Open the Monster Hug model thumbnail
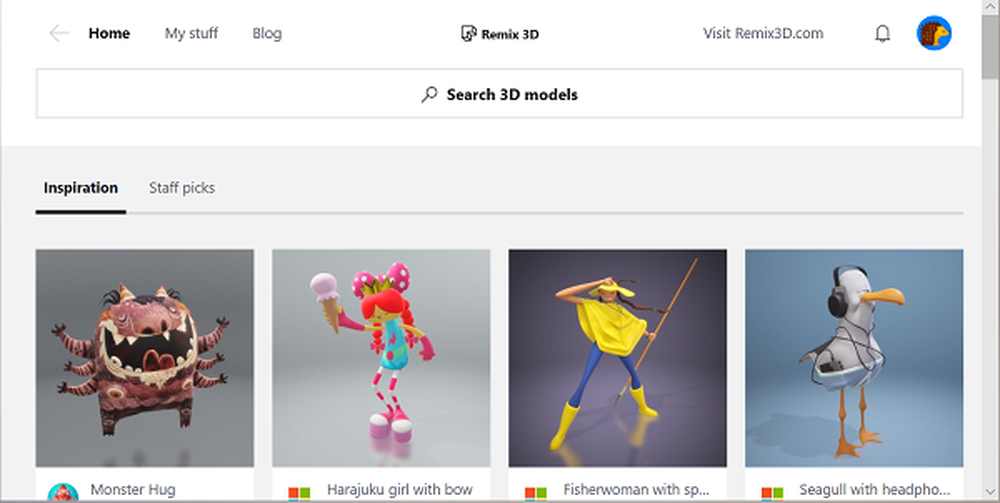This screenshot has height=503, width=1000. (145, 358)
